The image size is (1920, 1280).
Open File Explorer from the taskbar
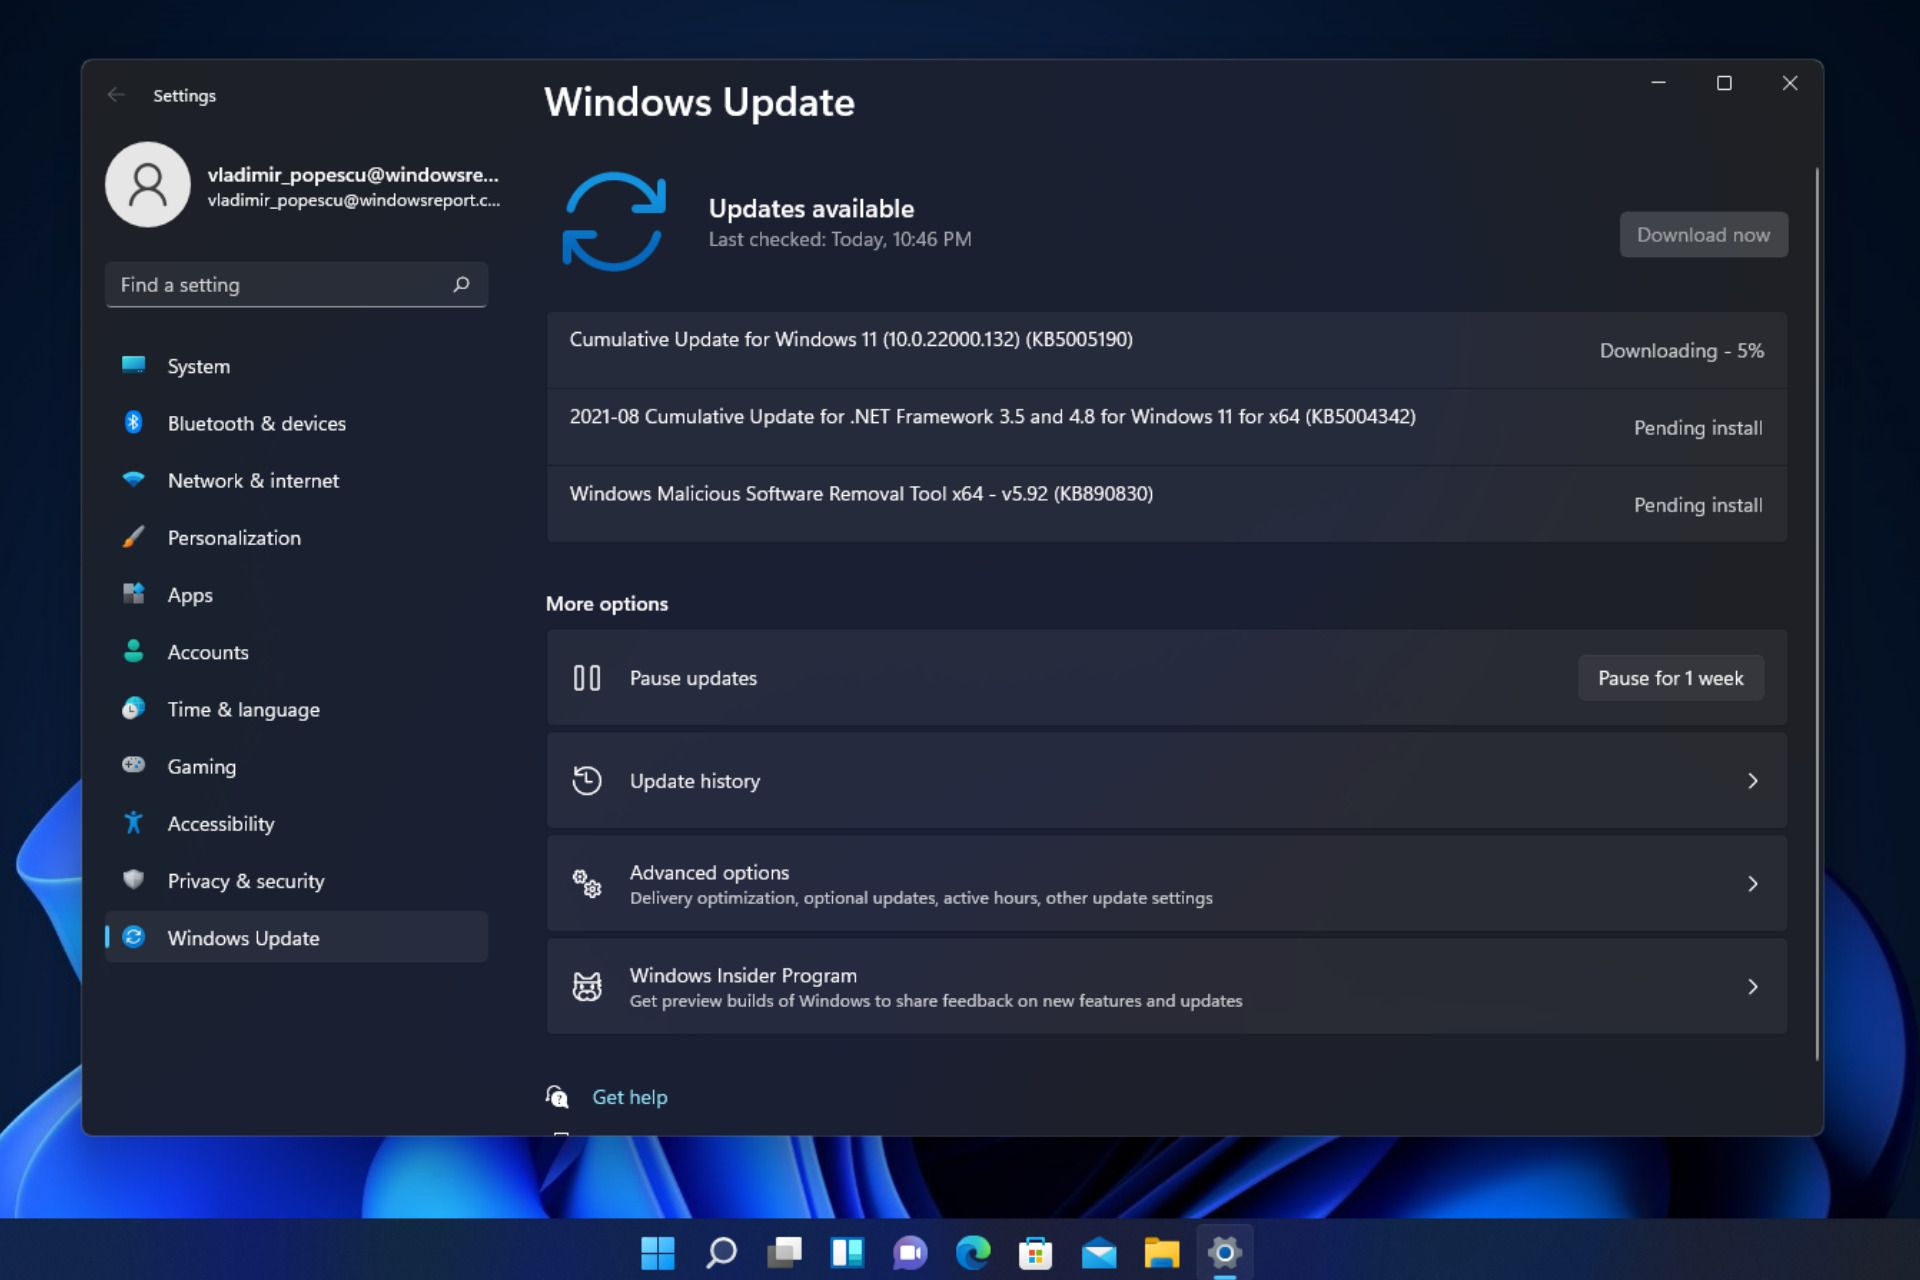click(1162, 1252)
